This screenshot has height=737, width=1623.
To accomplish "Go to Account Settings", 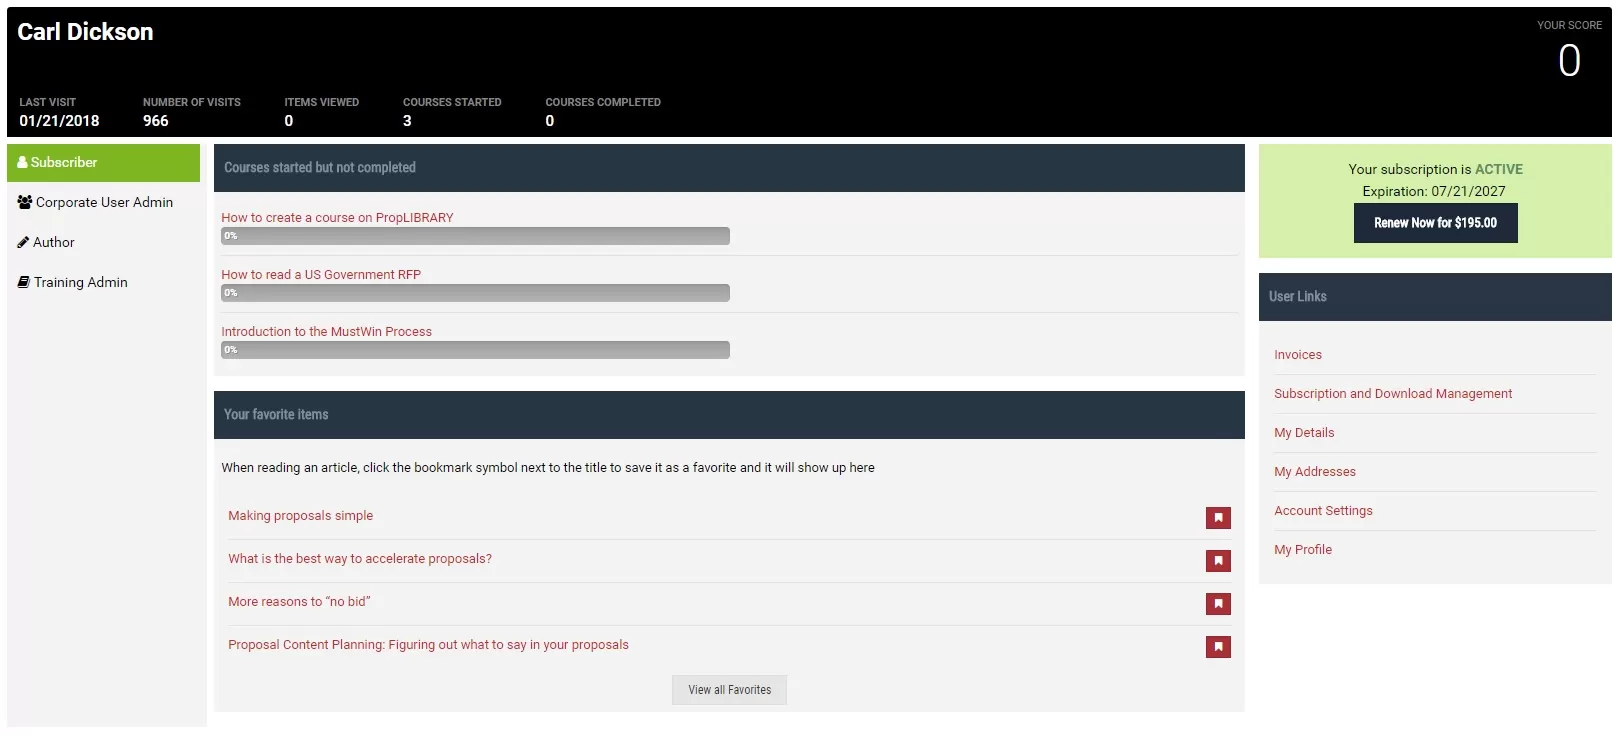I will (1322, 511).
